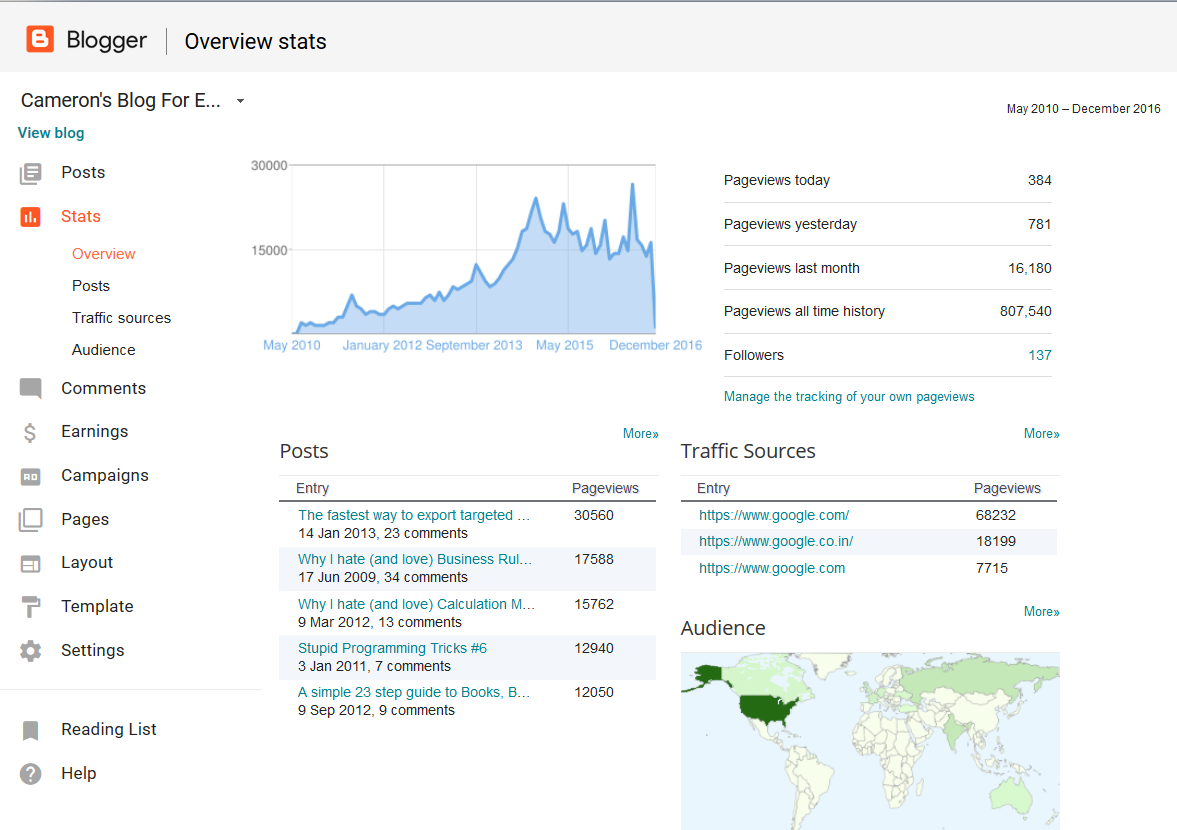Image resolution: width=1177 pixels, height=830 pixels.
Task: Open Campaigns in the sidebar
Action: [x=105, y=476]
